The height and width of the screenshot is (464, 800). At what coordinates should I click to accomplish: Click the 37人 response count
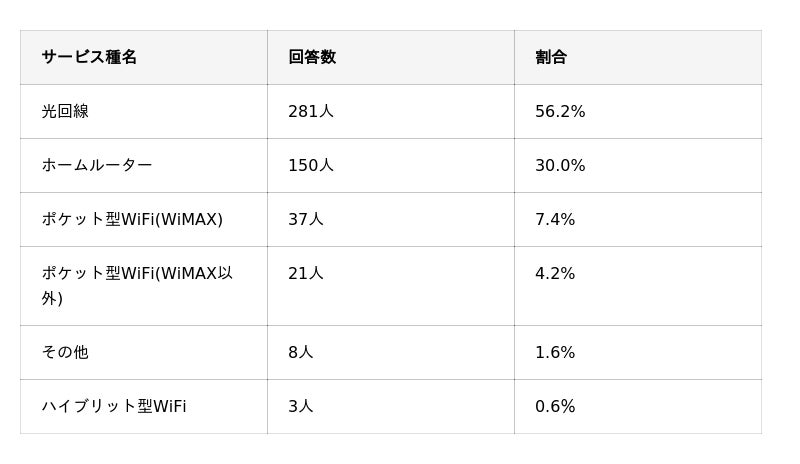(x=306, y=220)
